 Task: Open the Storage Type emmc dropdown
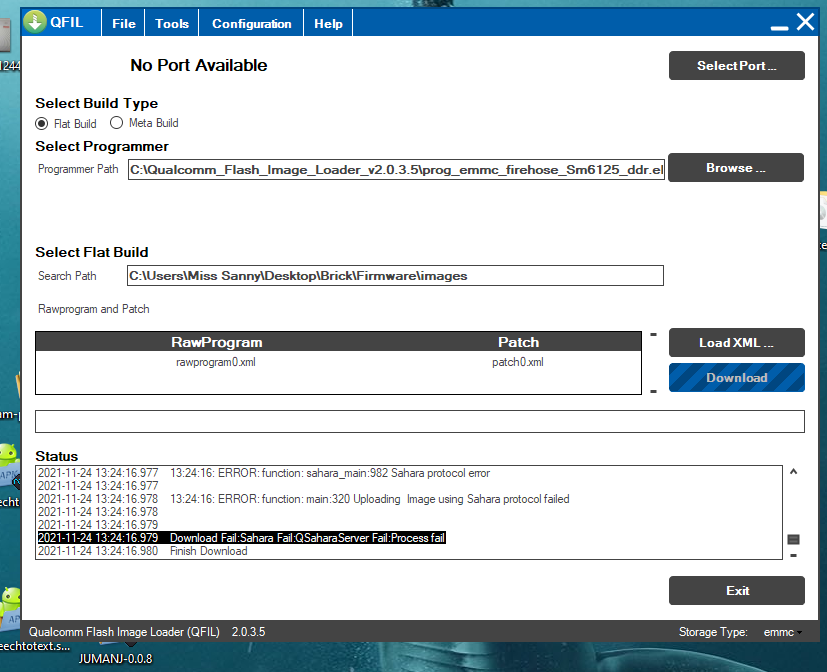pyautogui.click(x=783, y=632)
